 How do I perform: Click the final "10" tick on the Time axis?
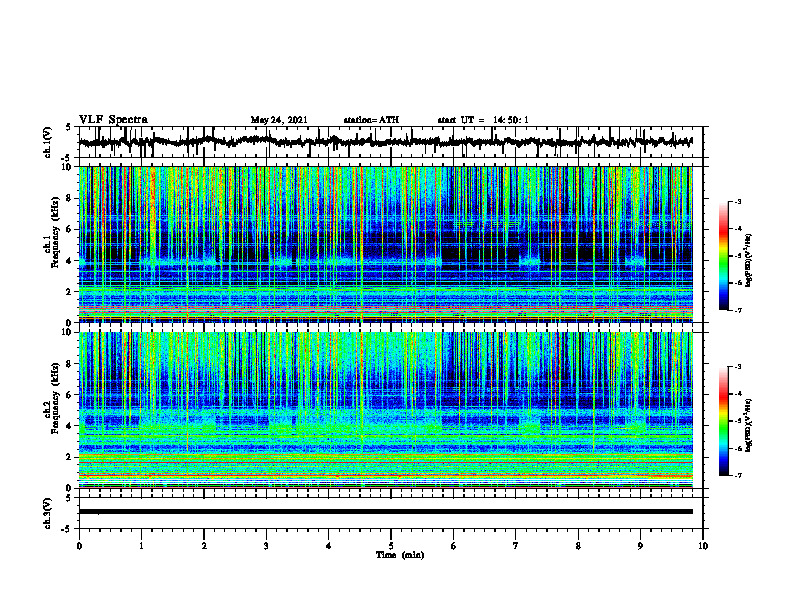click(x=703, y=546)
